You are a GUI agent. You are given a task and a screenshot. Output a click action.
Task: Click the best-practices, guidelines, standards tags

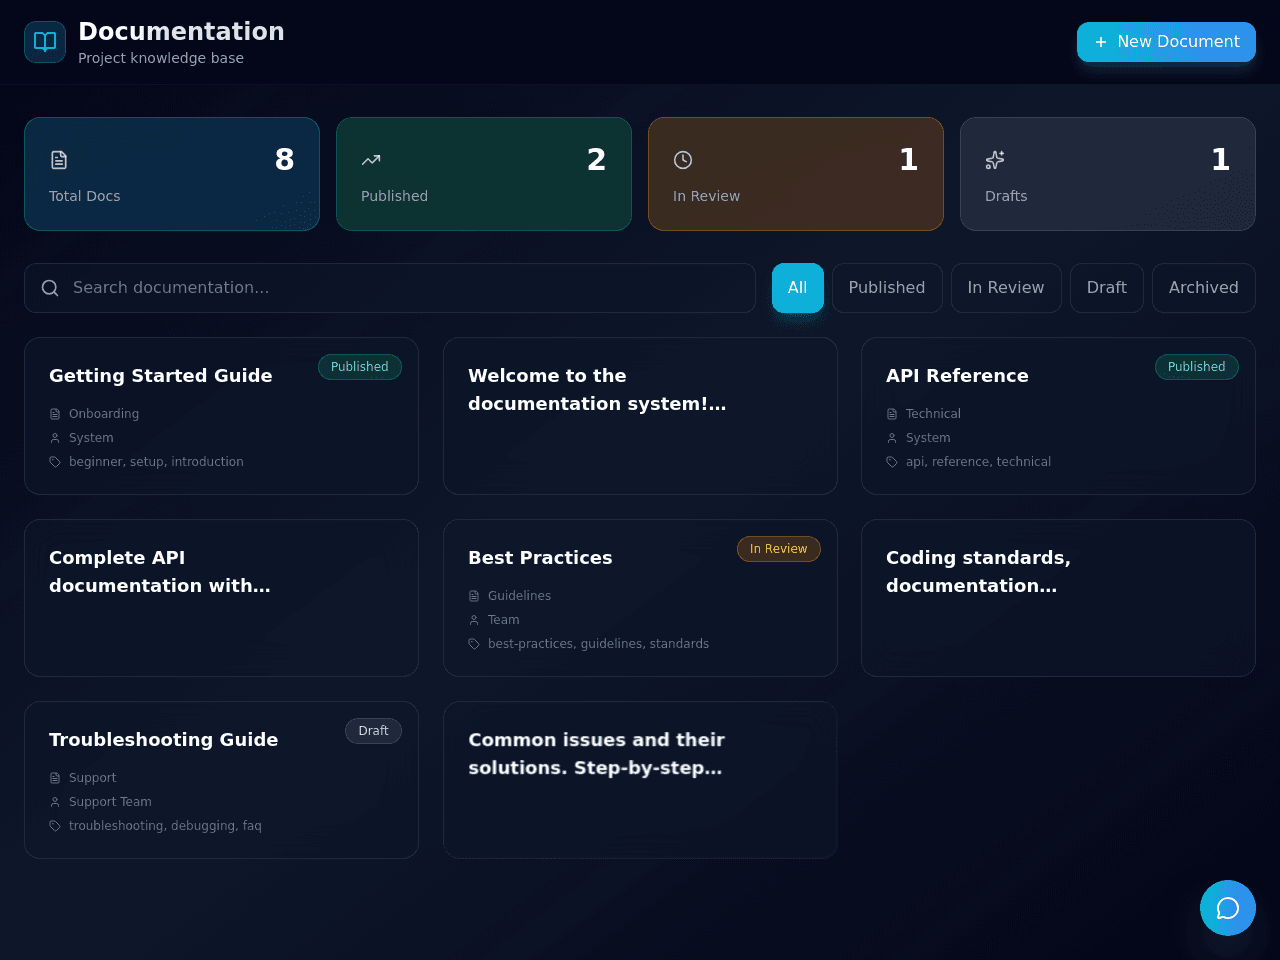pyautogui.click(x=598, y=644)
